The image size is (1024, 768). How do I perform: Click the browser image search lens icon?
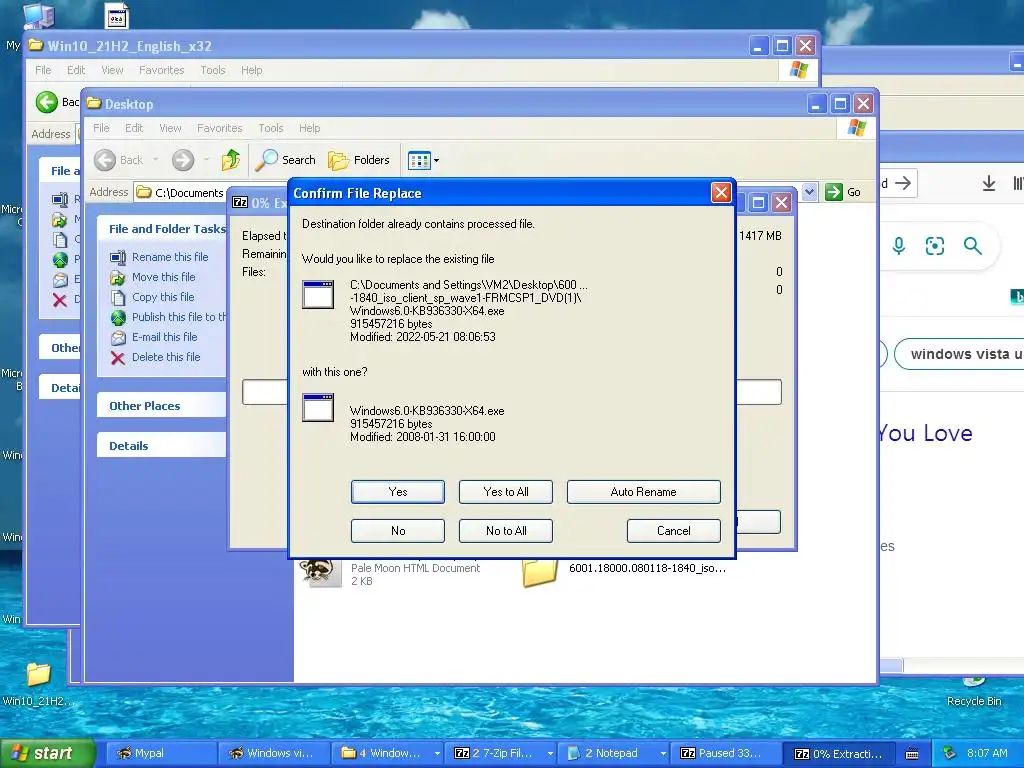[x=935, y=246]
